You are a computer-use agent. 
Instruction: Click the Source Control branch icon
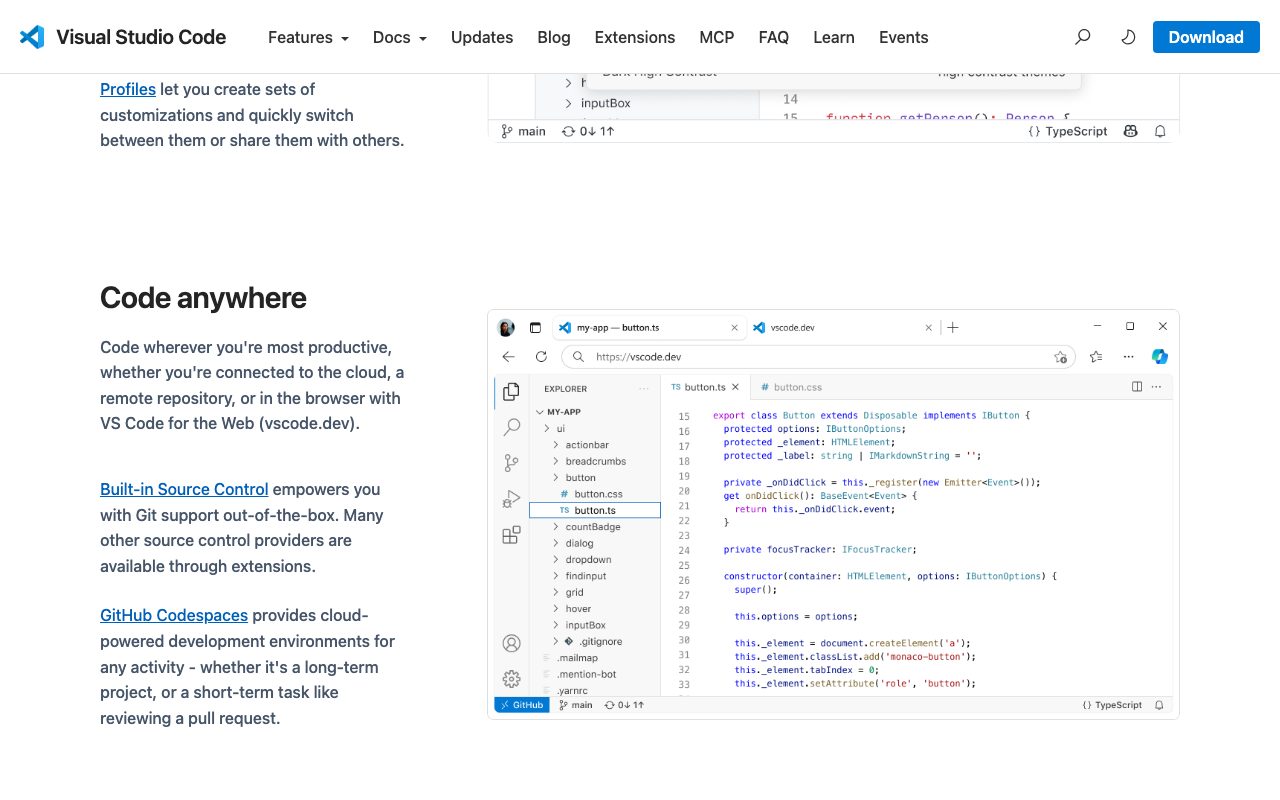511,463
